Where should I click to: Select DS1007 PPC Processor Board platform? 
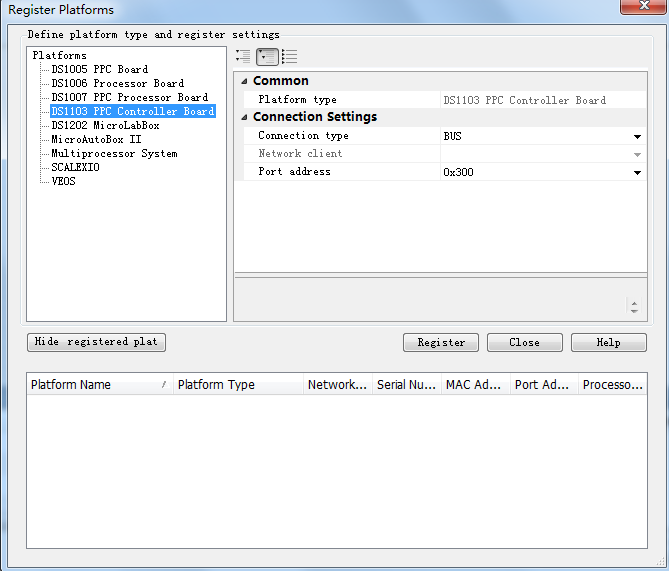pyautogui.click(x=130, y=97)
